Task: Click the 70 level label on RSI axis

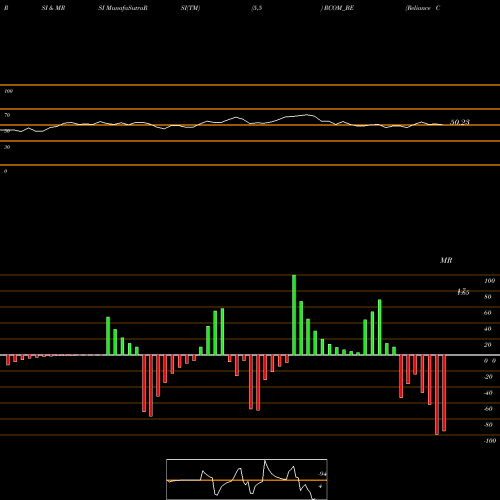Action: click(7, 115)
